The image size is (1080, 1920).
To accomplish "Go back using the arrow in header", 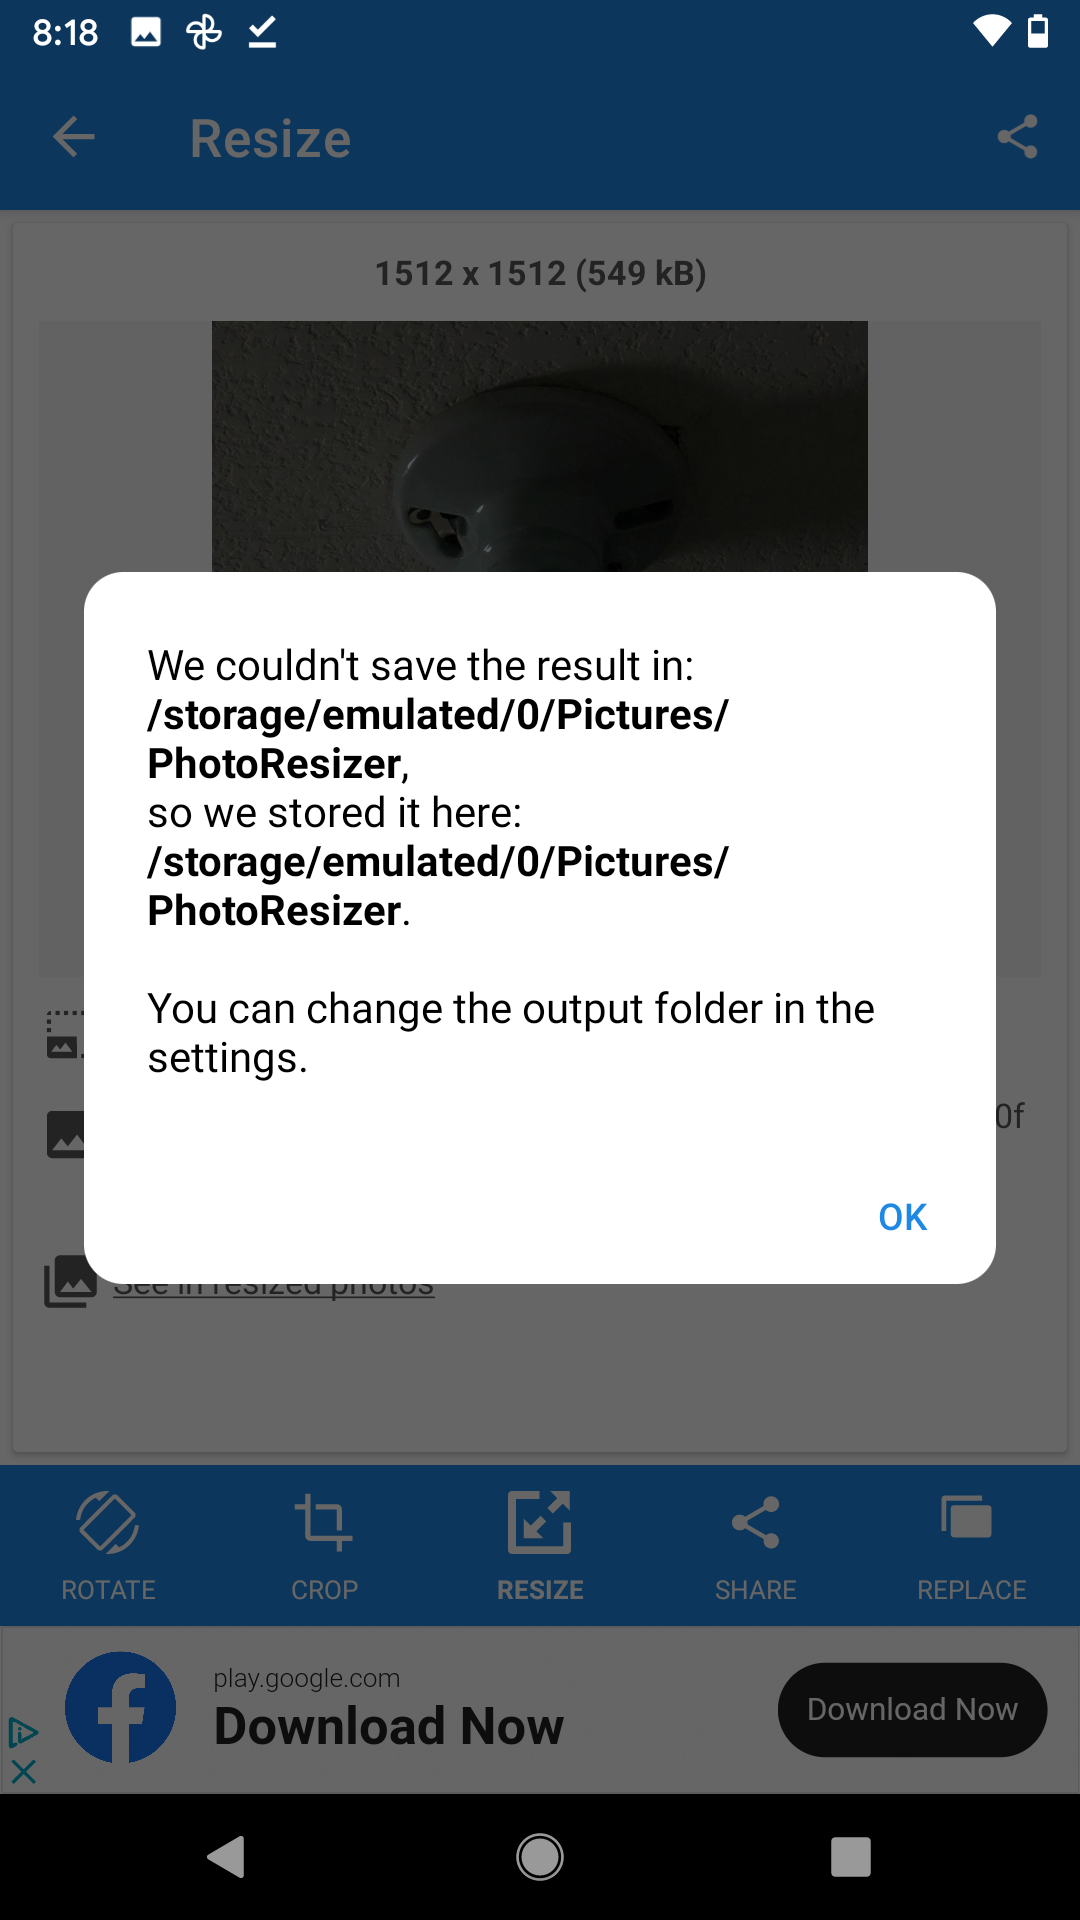I will [74, 137].
